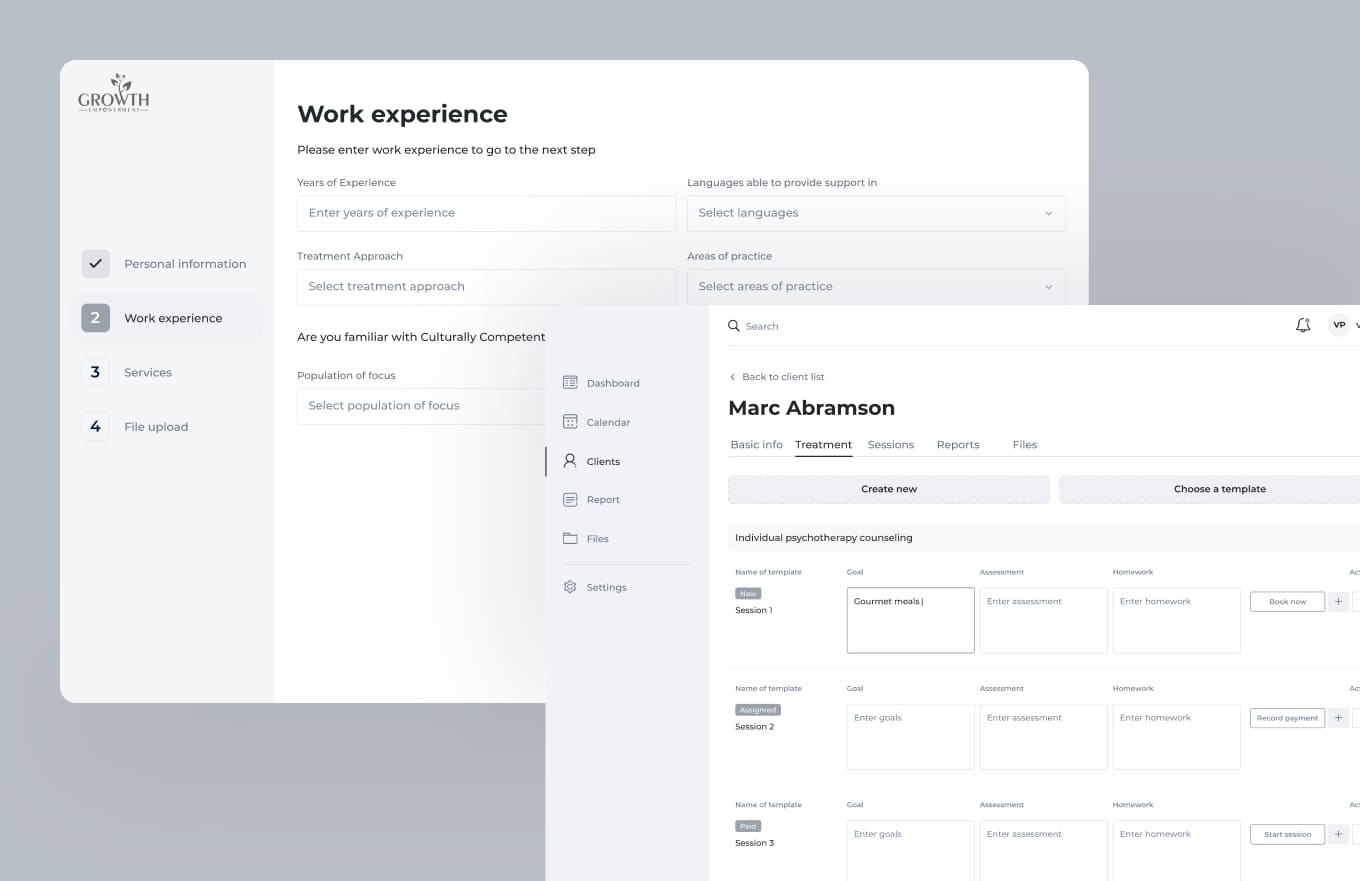
Task: Open the Select areas of practice dropdown
Action: tap(875, 286)
